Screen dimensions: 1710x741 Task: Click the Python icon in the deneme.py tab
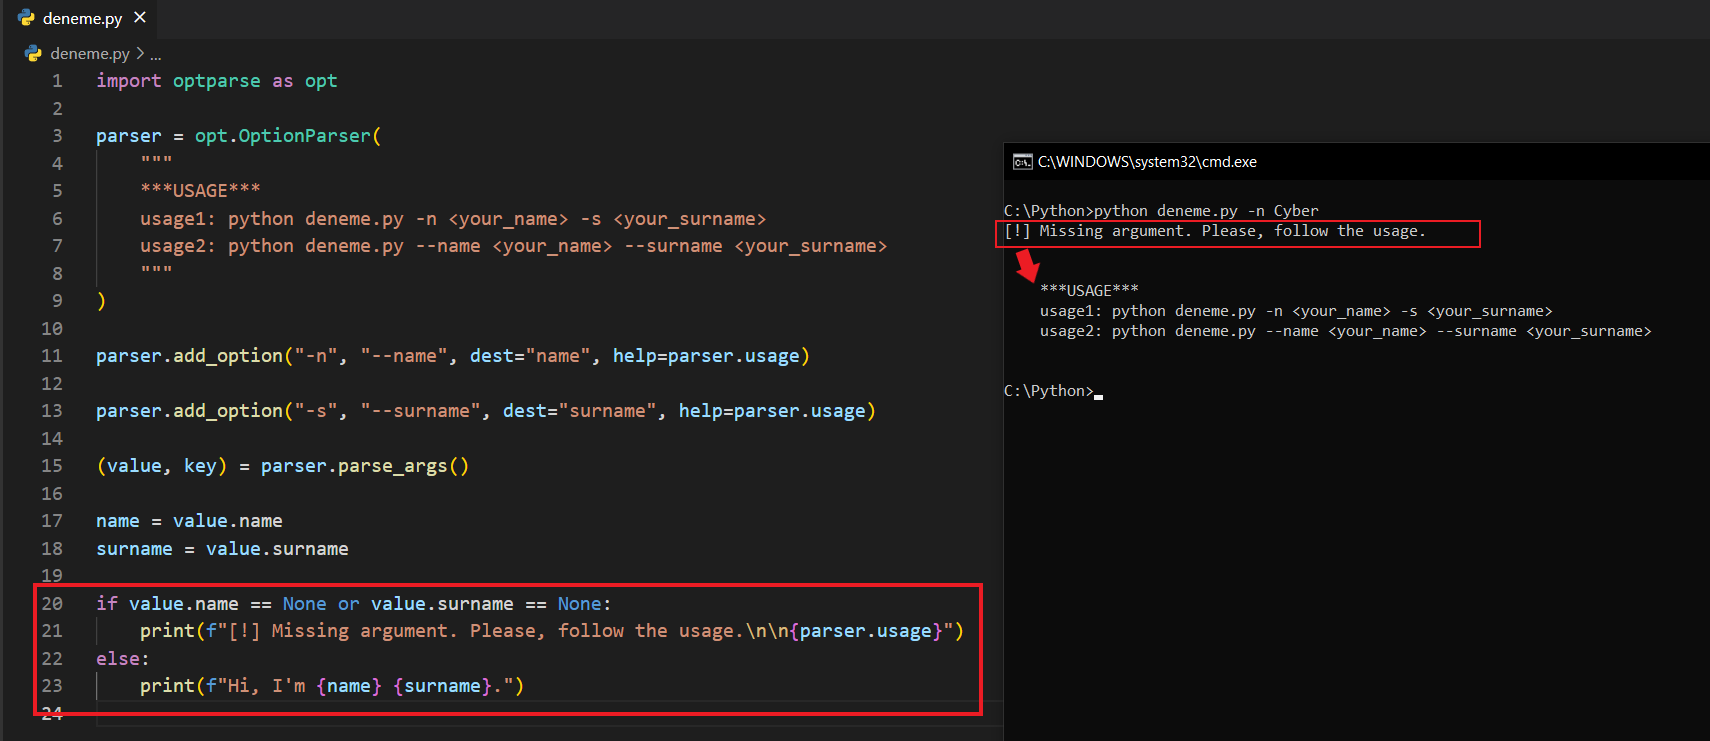[x=26, y=18]
